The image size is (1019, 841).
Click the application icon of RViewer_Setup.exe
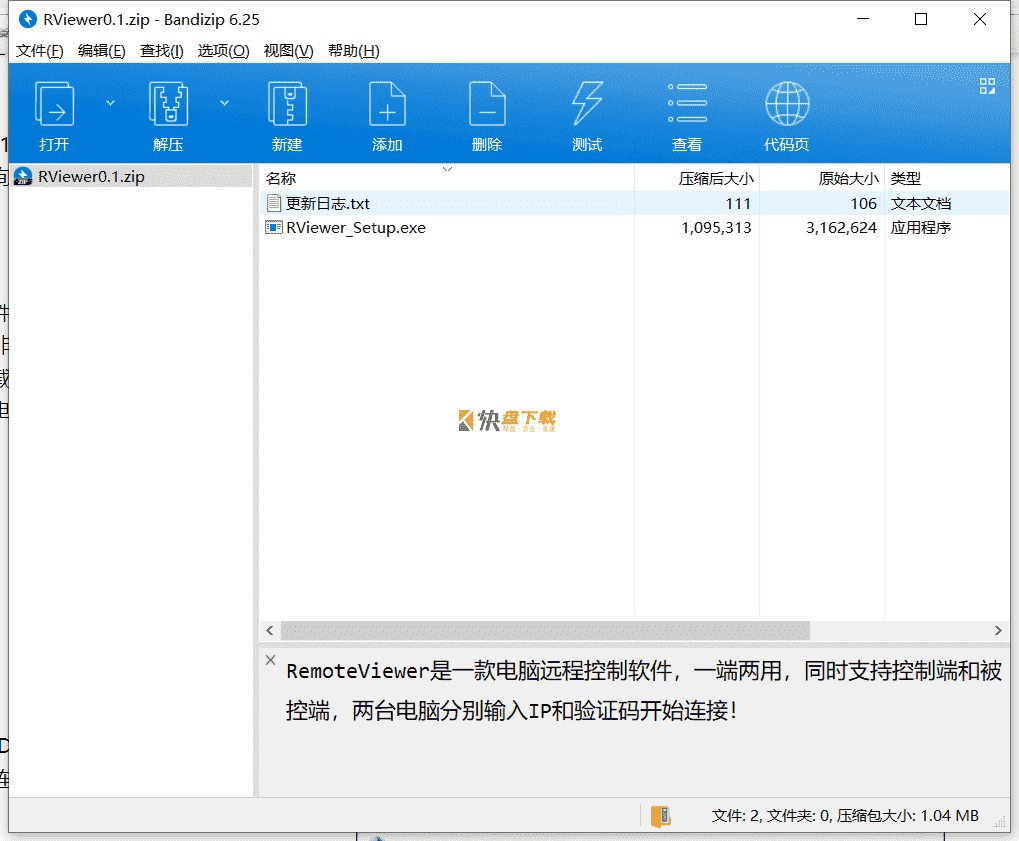274,227
